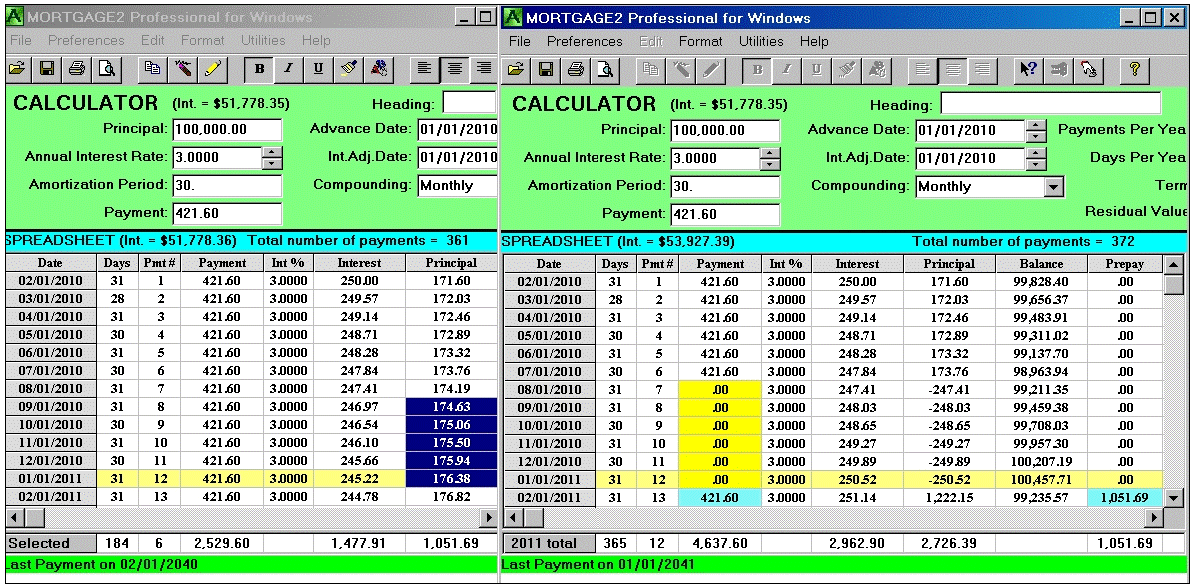Open Utilities menu in right window

[x=761, y=42]
